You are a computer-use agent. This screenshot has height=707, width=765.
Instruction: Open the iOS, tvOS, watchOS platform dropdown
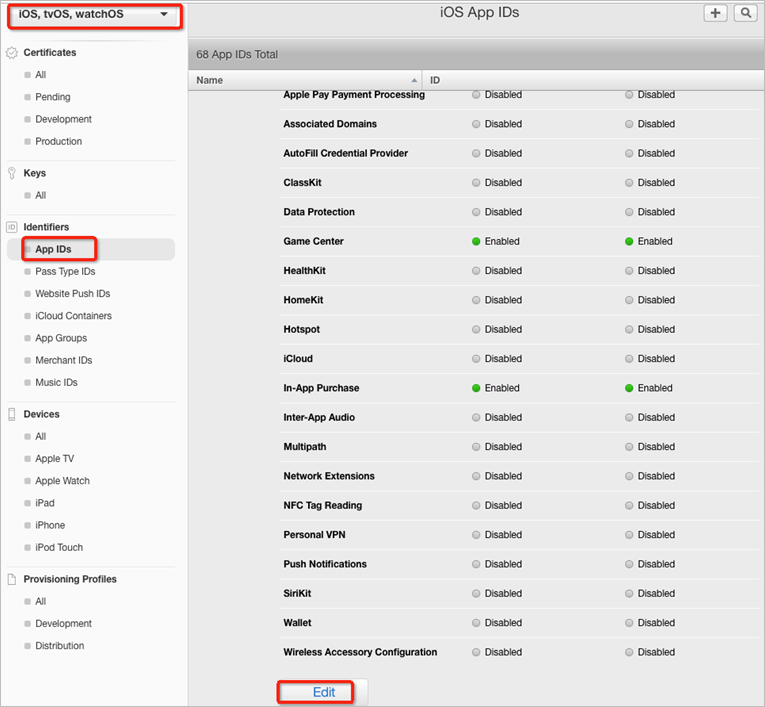click(95, 15)
